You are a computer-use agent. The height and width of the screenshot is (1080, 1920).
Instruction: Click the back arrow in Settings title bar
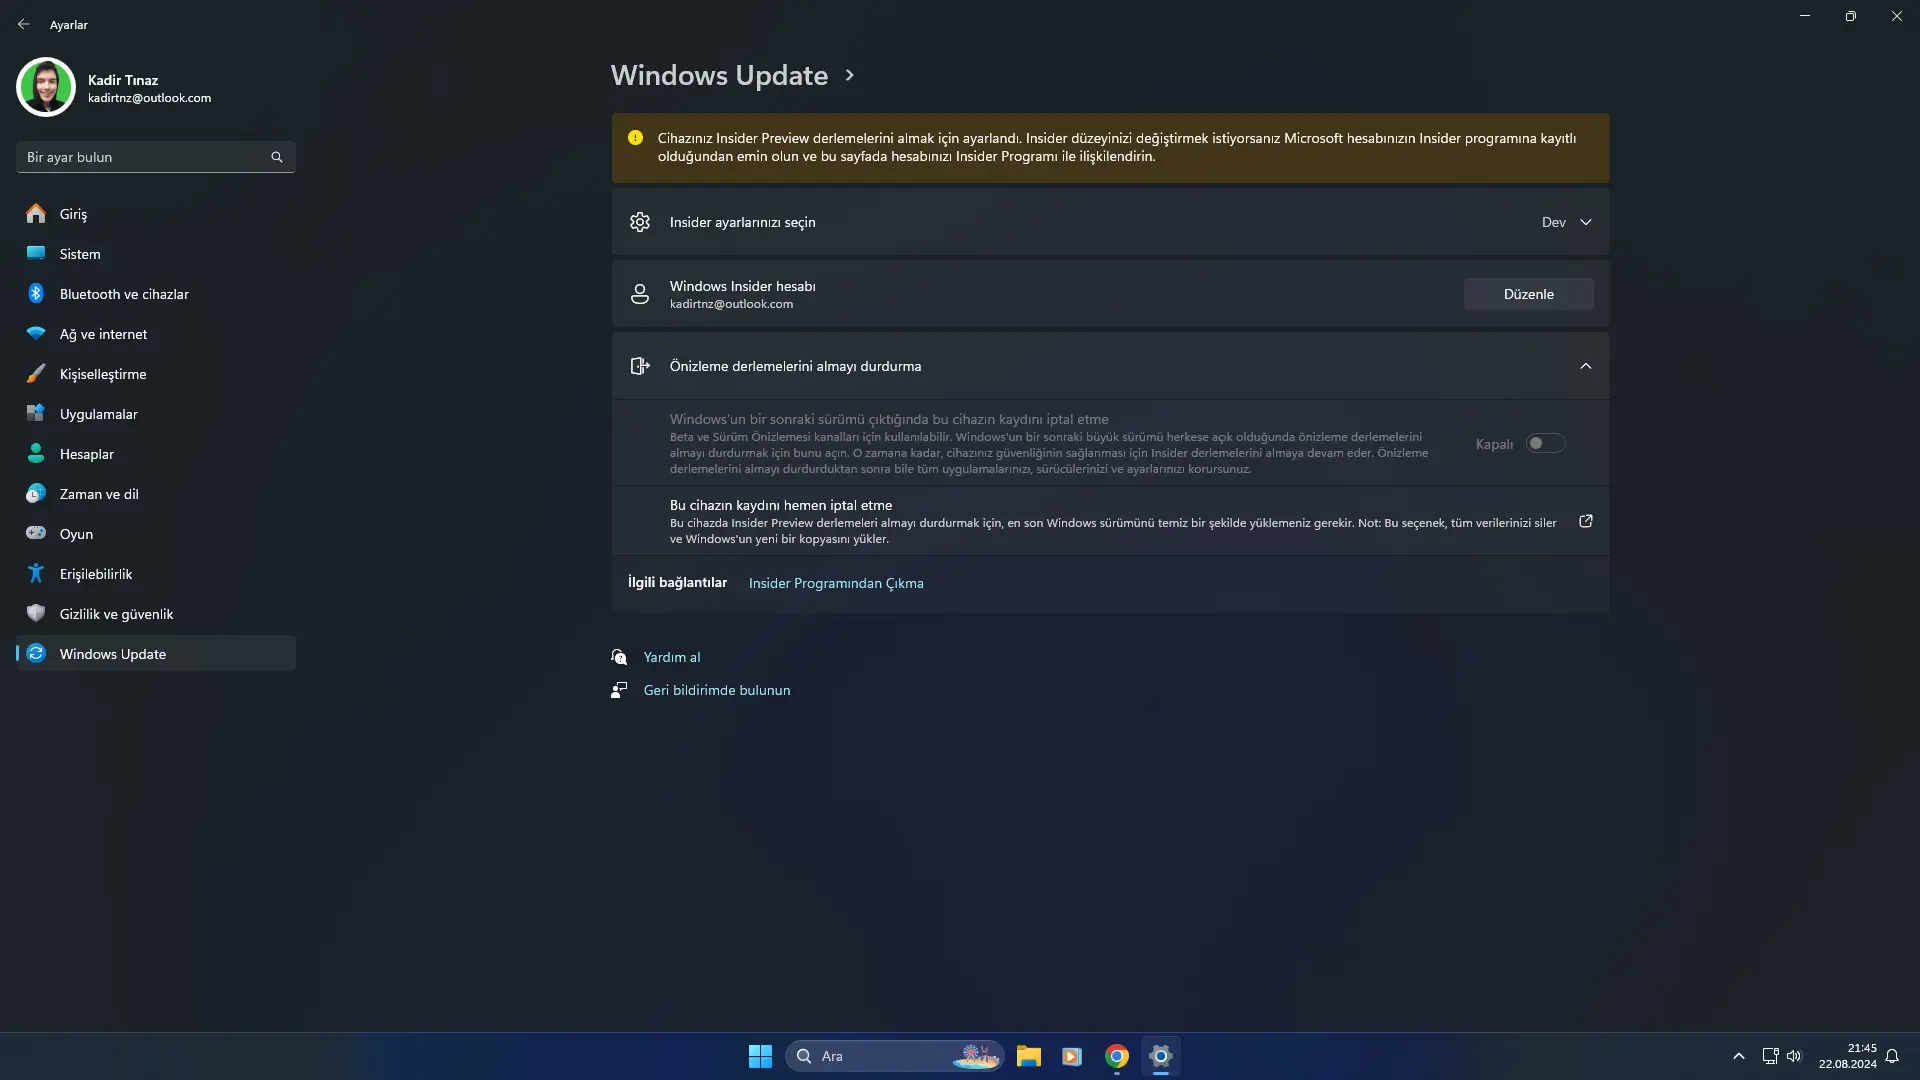tap(24, 24)
